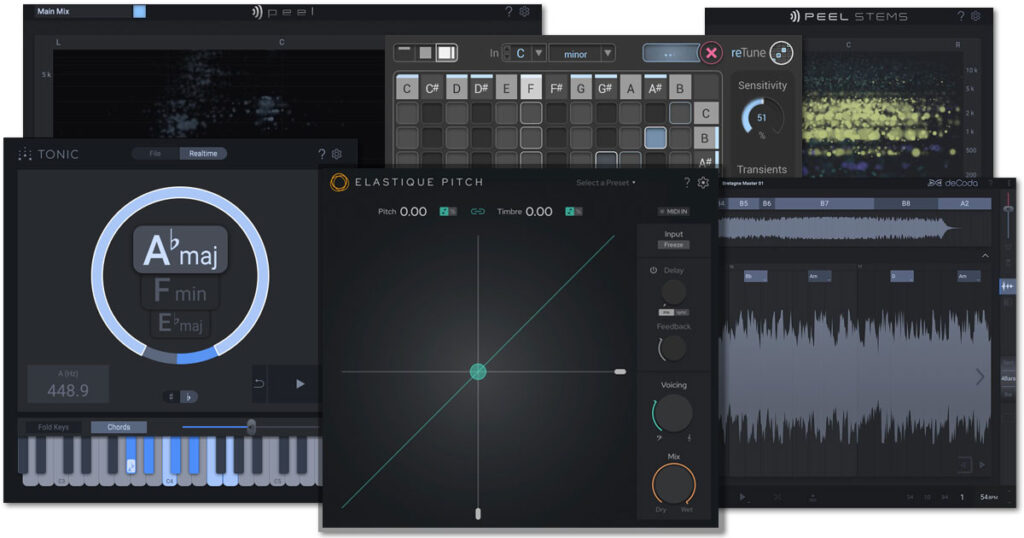The image size is (1024, 538).
Task: Click the red X button in reTune
Action: tap(710, 53)
